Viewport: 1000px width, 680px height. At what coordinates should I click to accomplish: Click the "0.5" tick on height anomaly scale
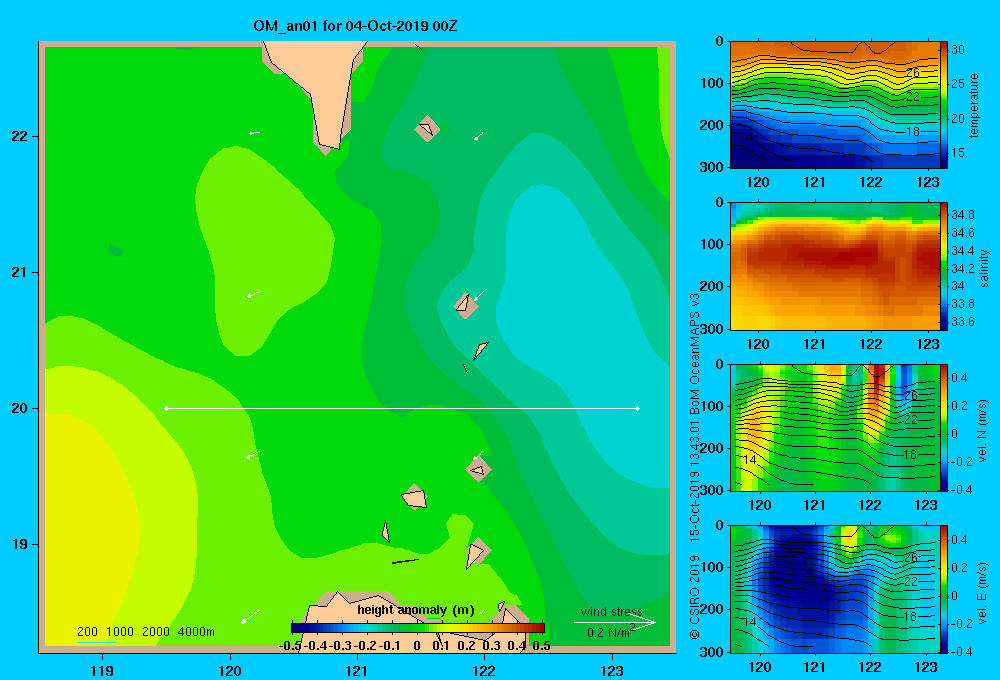coord(541,646)
